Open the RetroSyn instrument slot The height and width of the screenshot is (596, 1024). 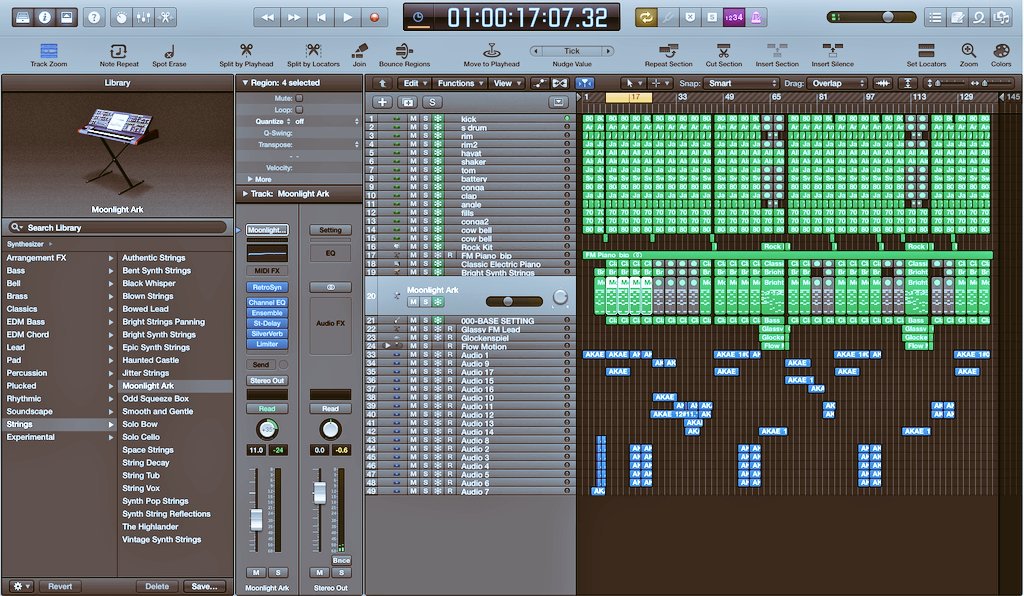[267, 287]
